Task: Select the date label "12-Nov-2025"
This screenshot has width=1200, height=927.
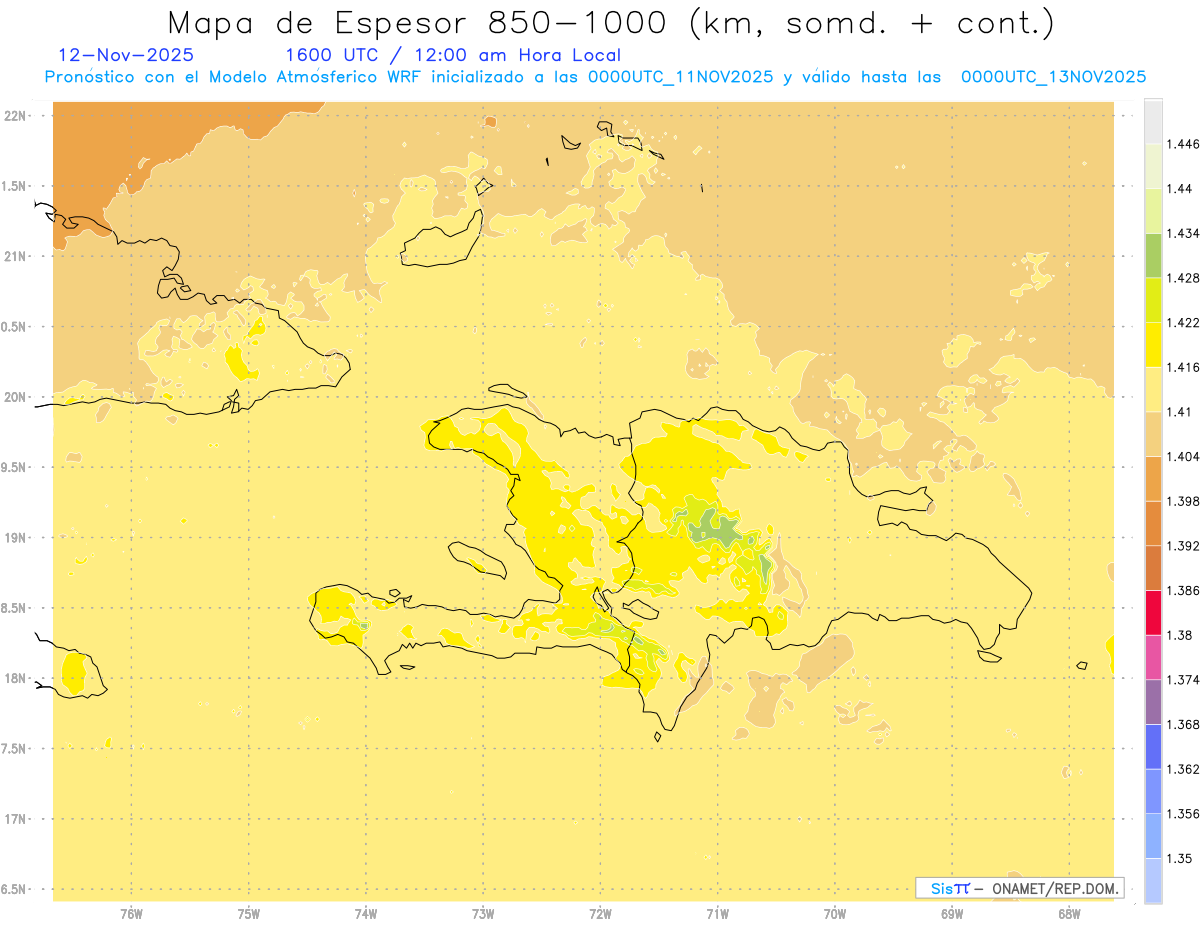Action: [127, 56]
